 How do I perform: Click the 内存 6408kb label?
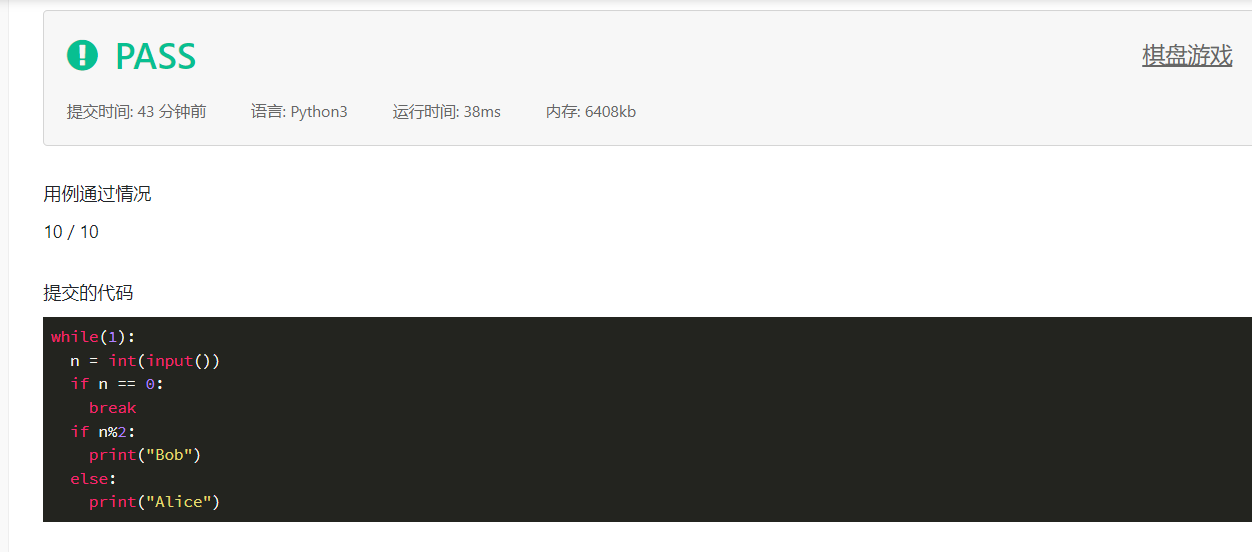(x=591, y=112)
